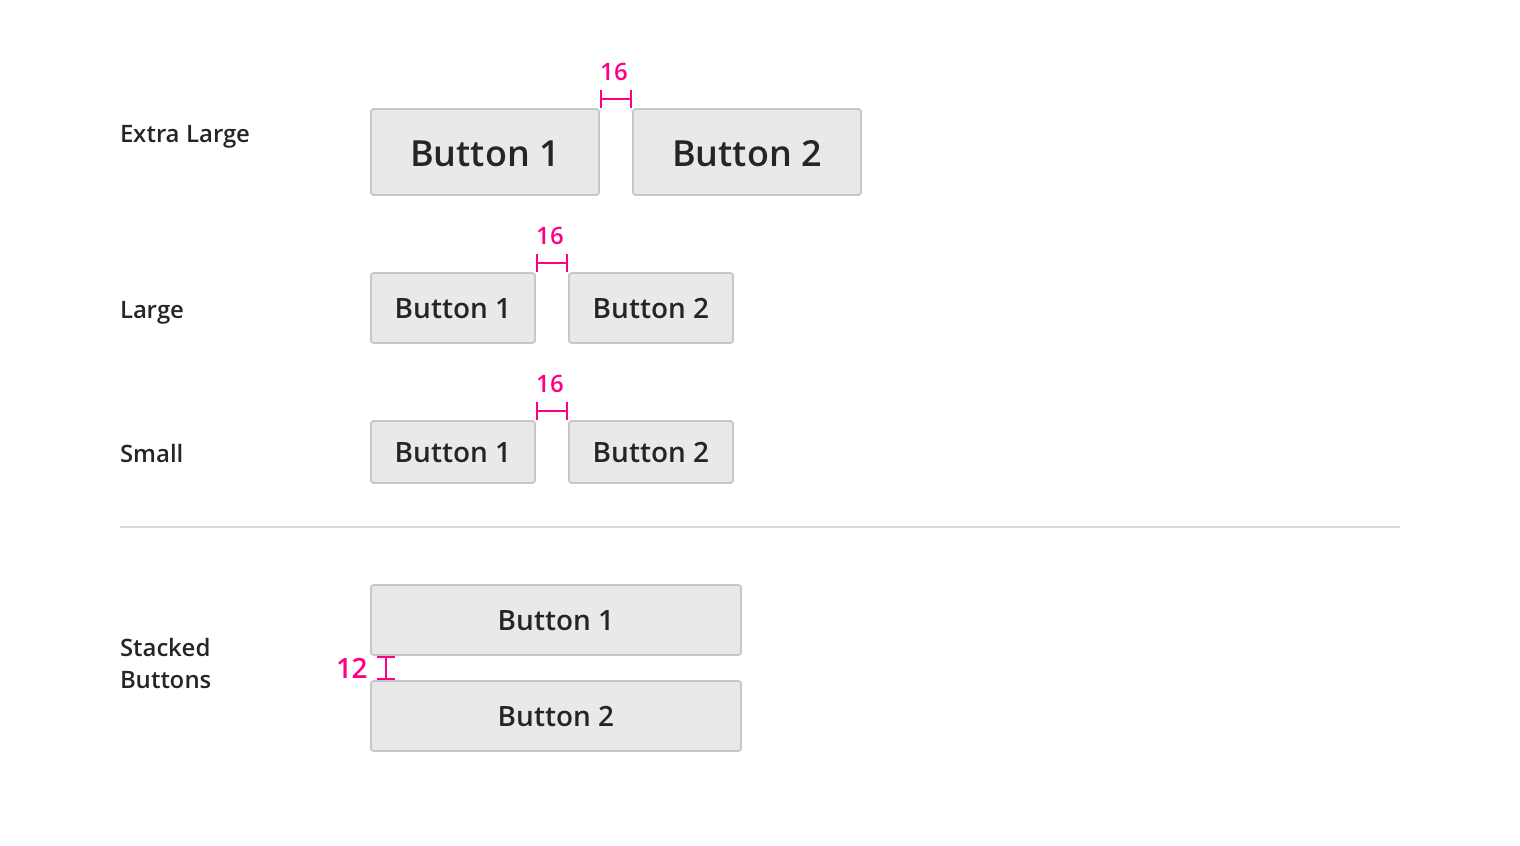Screen dimensions: 1520x846
Task: Click the Large row label
Action: point(152,310)
